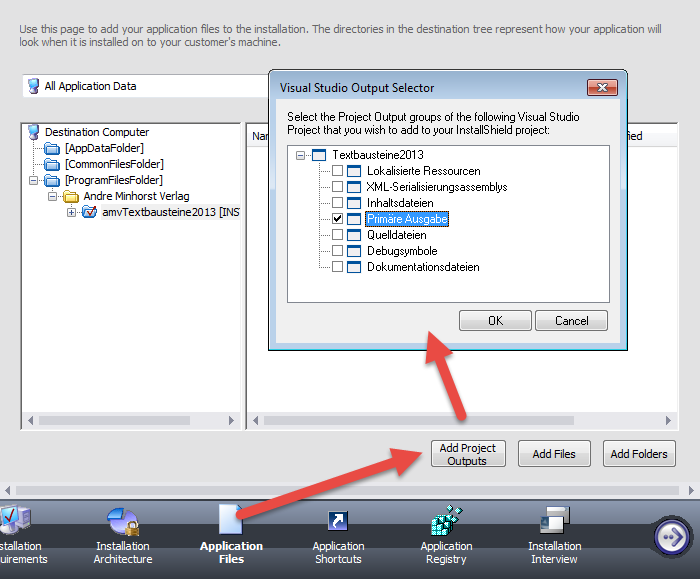Switch to Application Files step

coord(231,536)
